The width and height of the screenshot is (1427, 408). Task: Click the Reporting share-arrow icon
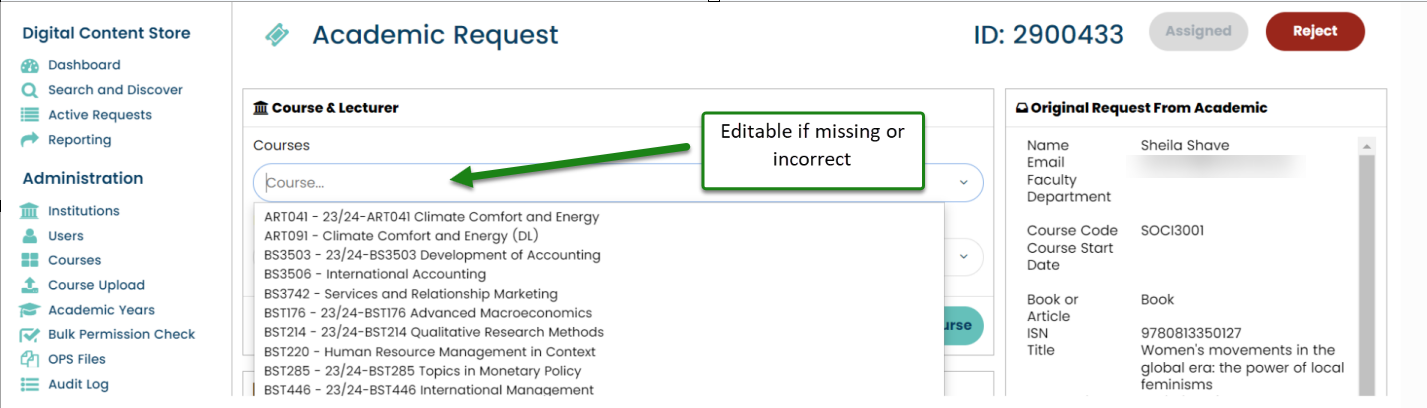[x=29, y=140]
